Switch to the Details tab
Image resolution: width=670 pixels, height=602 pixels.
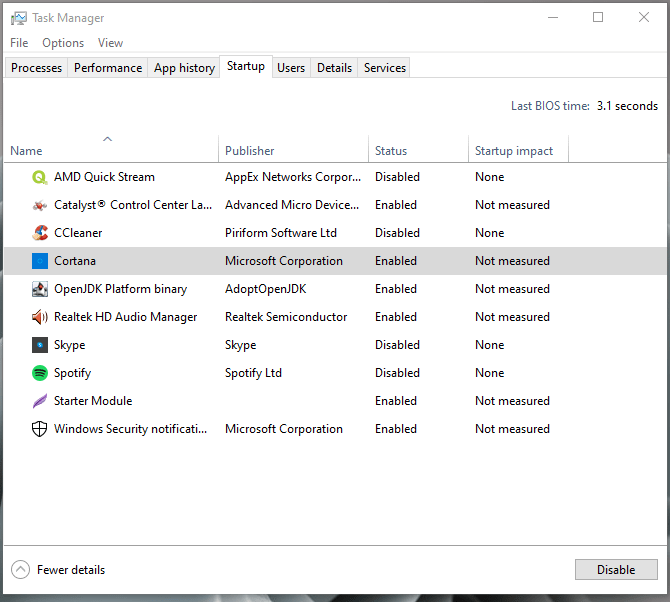[334, 68]
